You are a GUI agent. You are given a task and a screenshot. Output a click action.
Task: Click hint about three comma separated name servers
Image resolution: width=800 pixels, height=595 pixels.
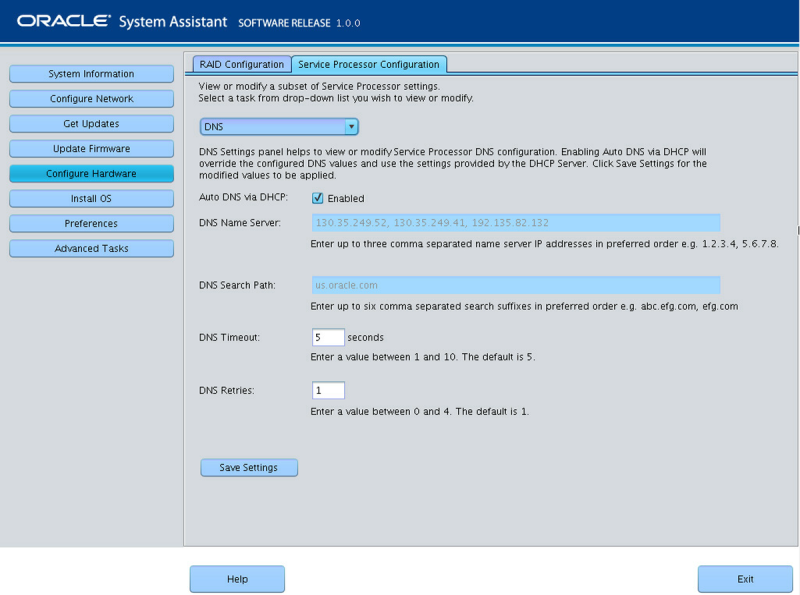pyautogui.click(x=544, y=244)
